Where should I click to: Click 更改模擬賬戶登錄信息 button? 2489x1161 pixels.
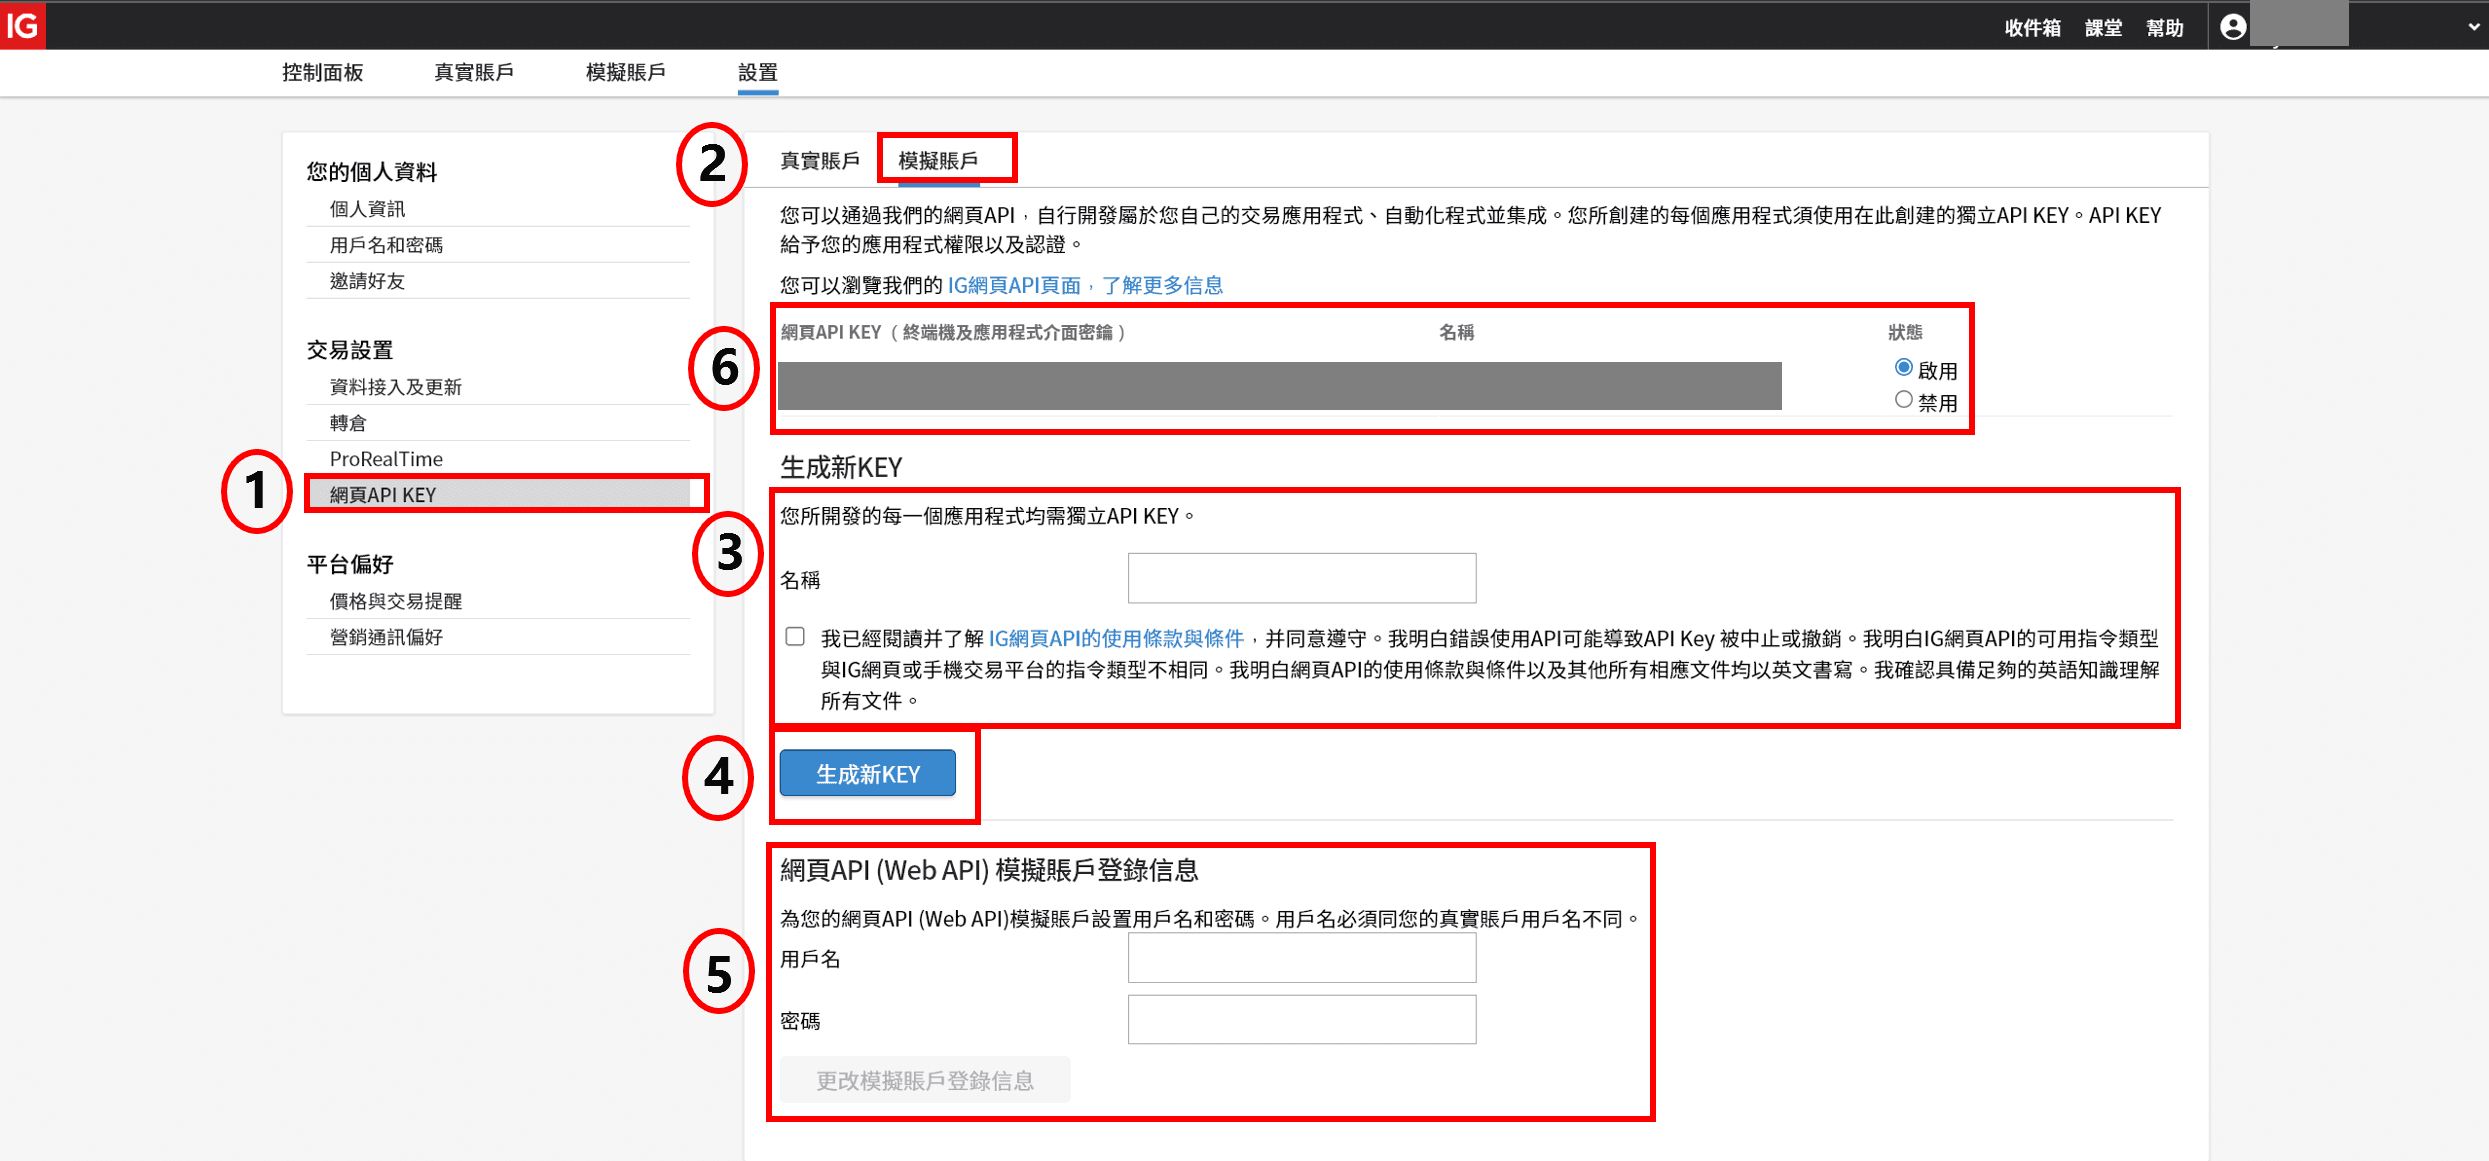[925, 1080]
